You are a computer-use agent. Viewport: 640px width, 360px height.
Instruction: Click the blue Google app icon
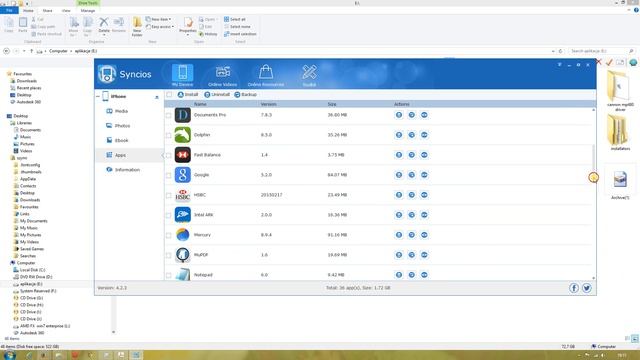tap(182, 175)
